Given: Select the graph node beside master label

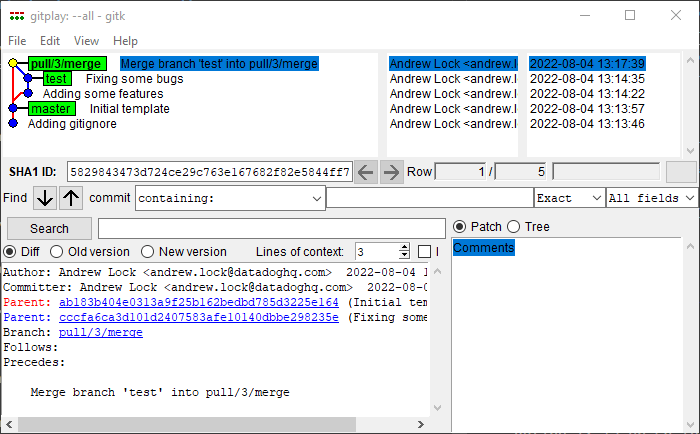Looking at the screenshot, I should click(13, 108).
